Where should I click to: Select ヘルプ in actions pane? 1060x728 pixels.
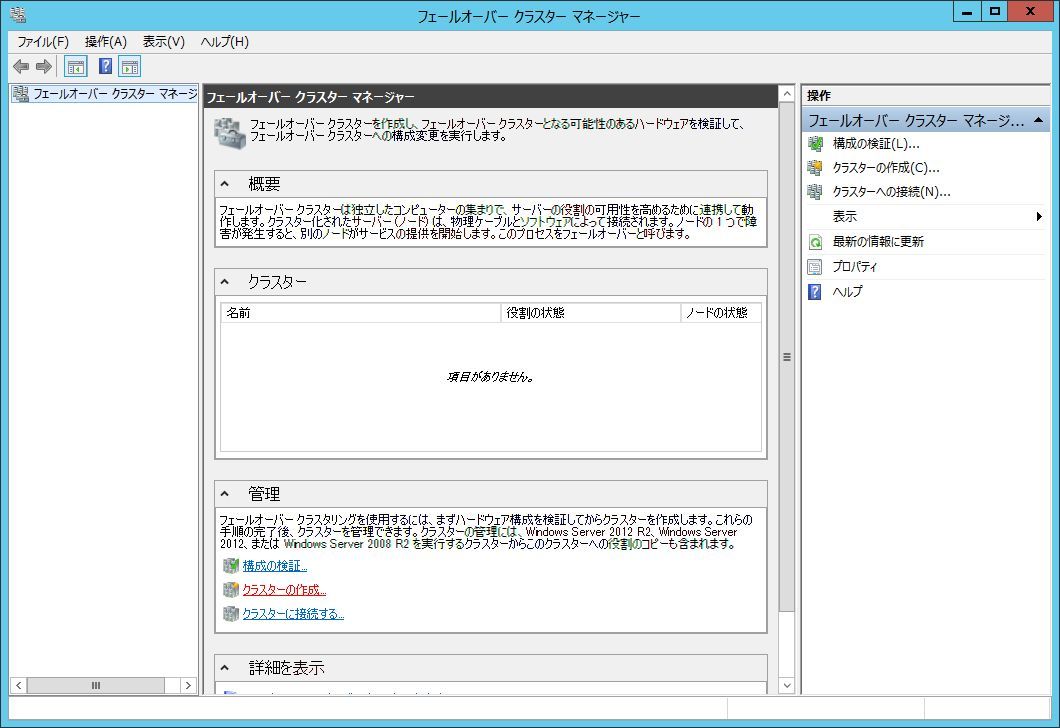(847, 292)
